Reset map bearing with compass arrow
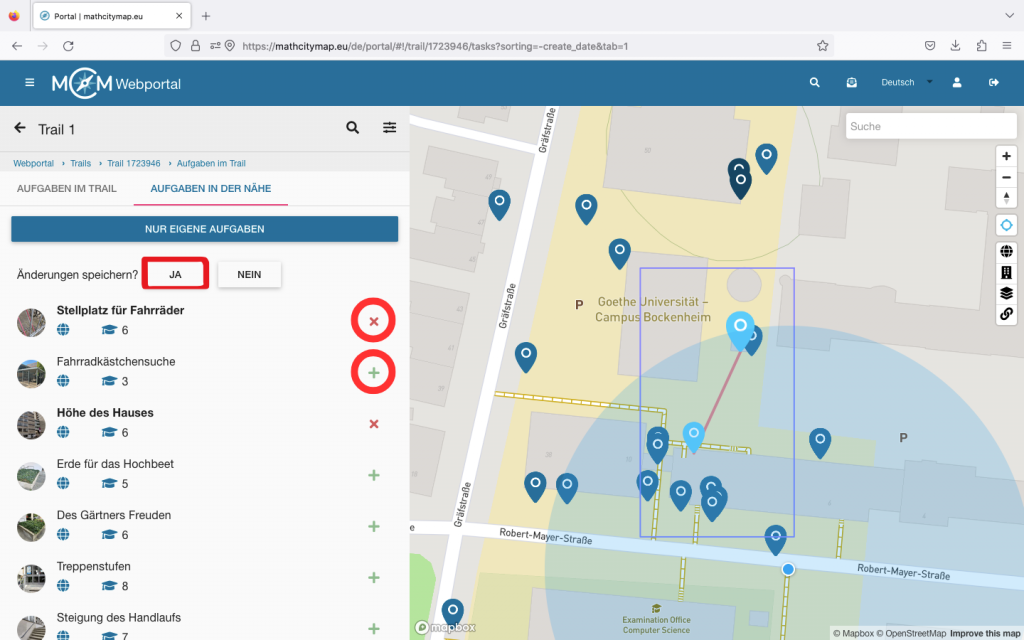Viewport: 1024px width, 640px height. click(x=1006, y=197)
